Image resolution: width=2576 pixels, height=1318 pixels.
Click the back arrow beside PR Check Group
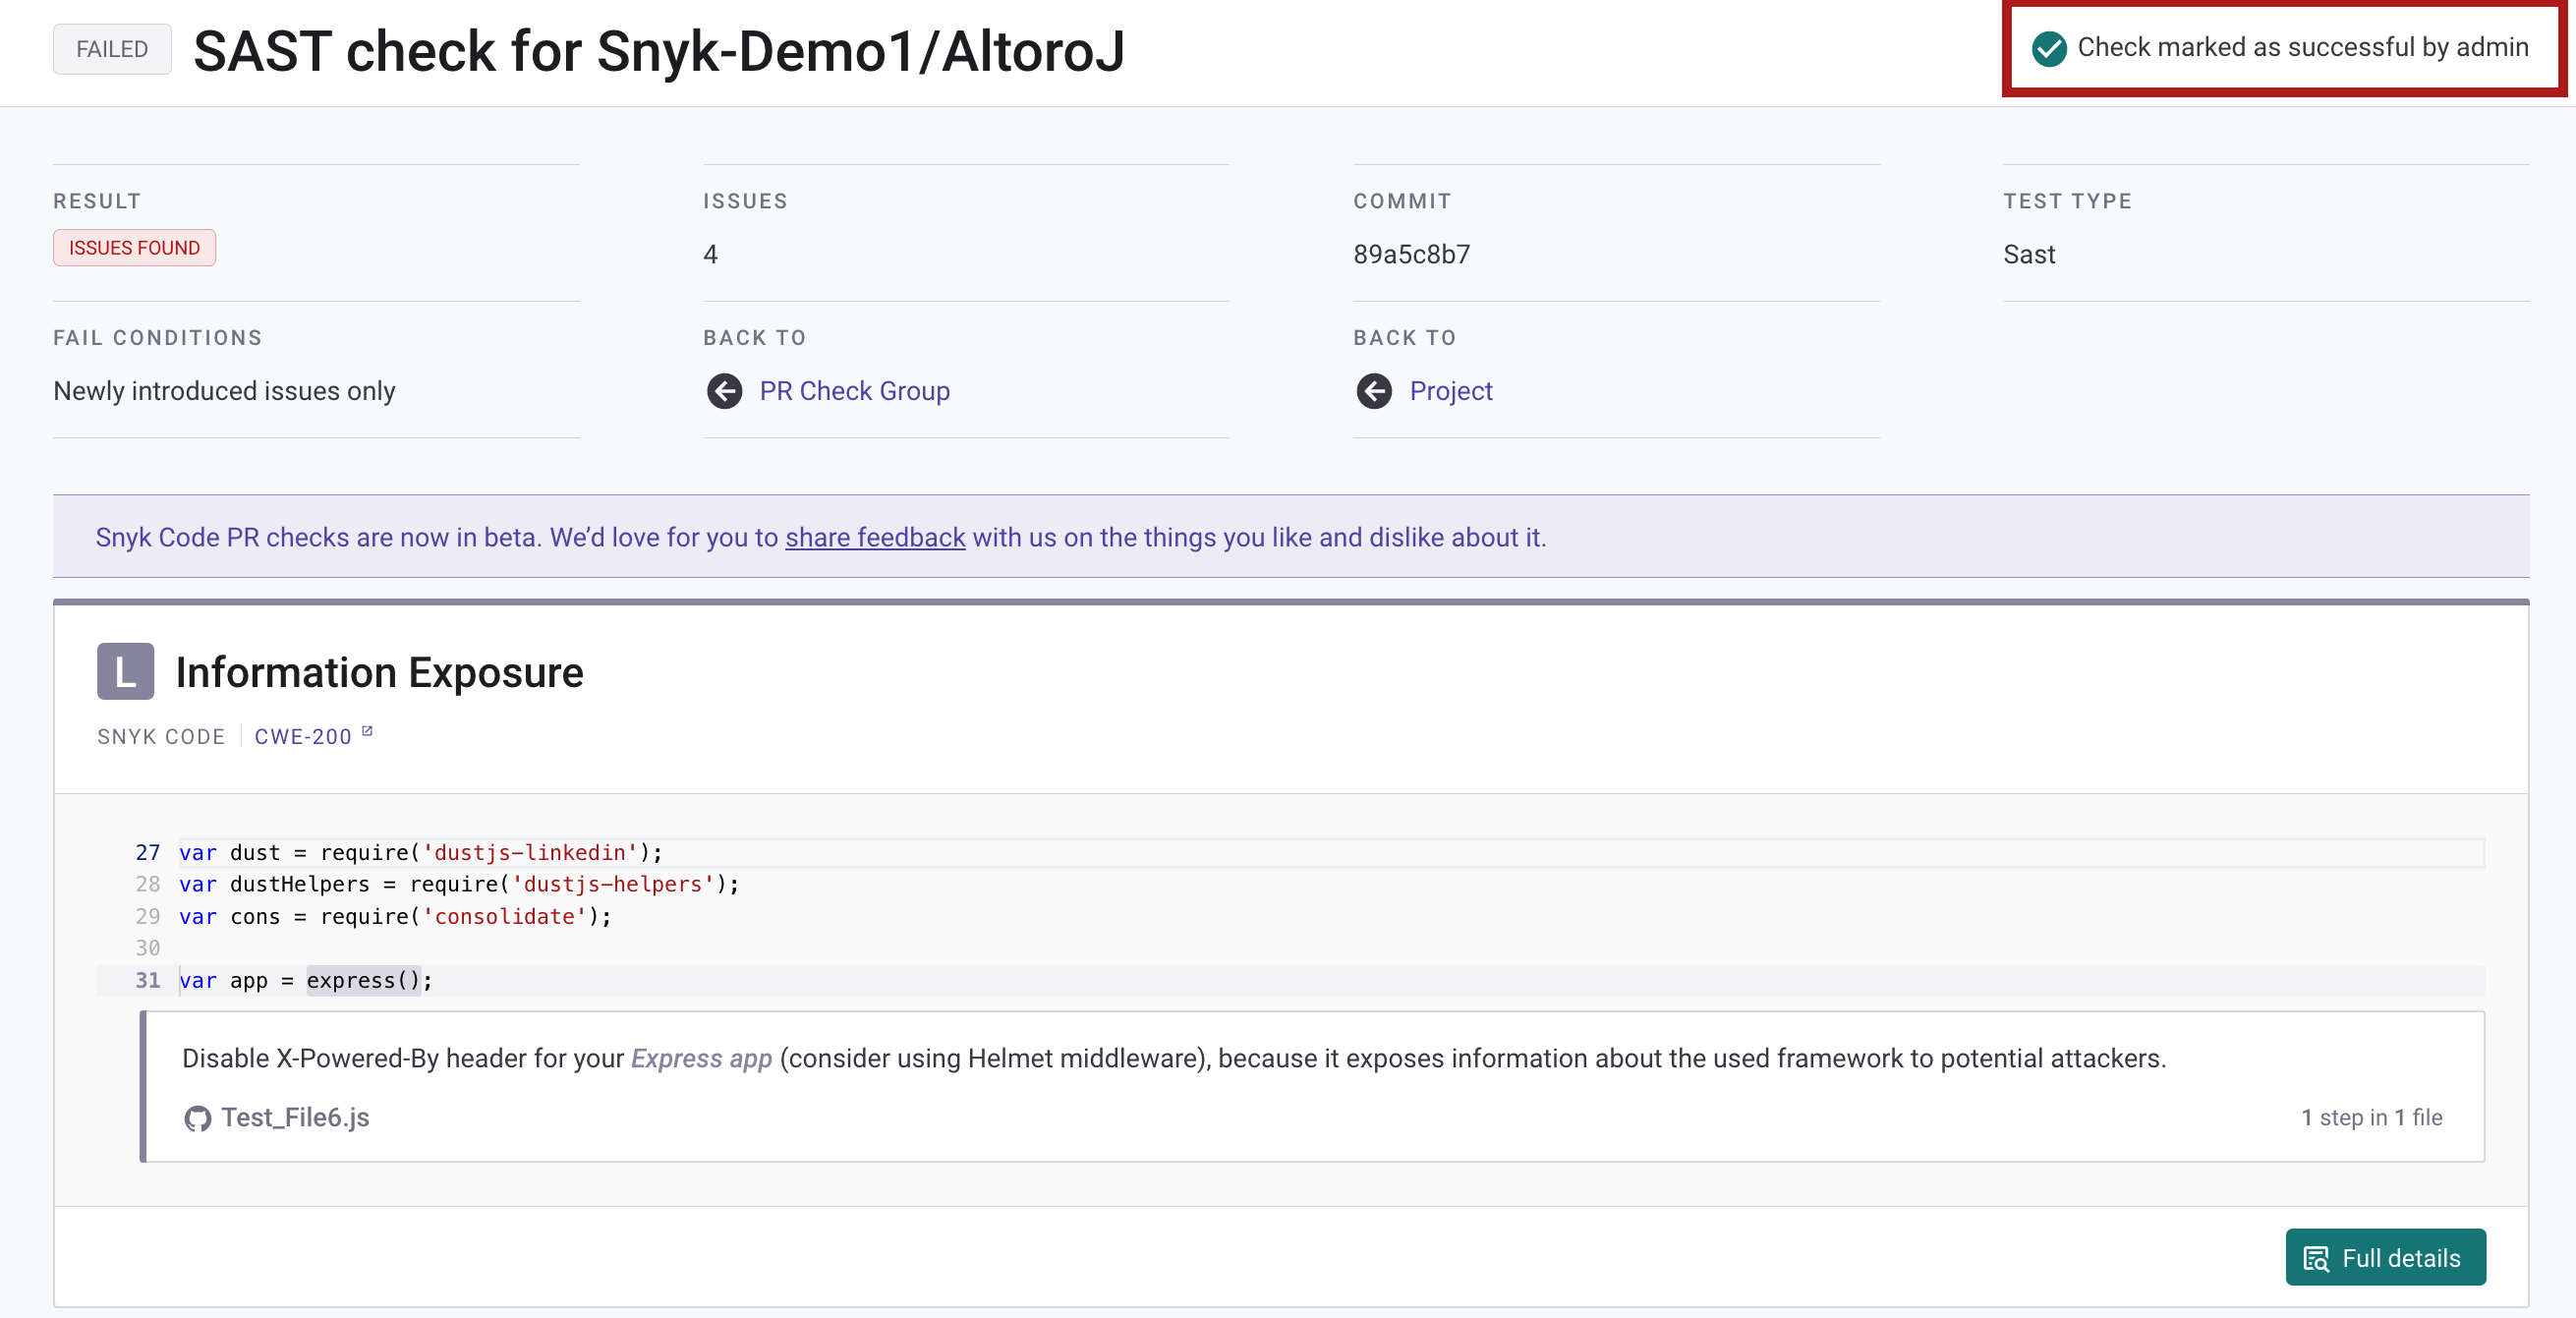[x=724, y=391]
